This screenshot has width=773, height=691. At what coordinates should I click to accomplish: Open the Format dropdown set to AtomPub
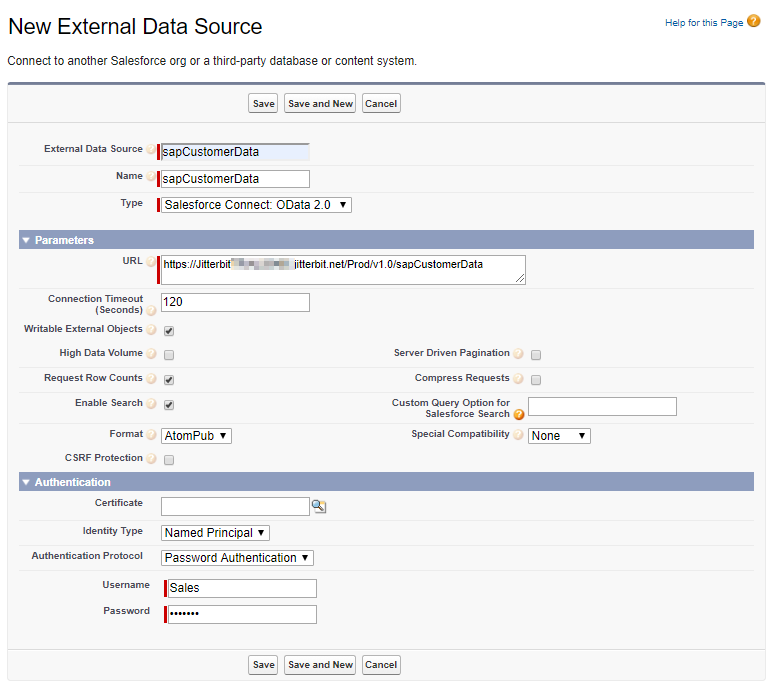pos(196,436)
